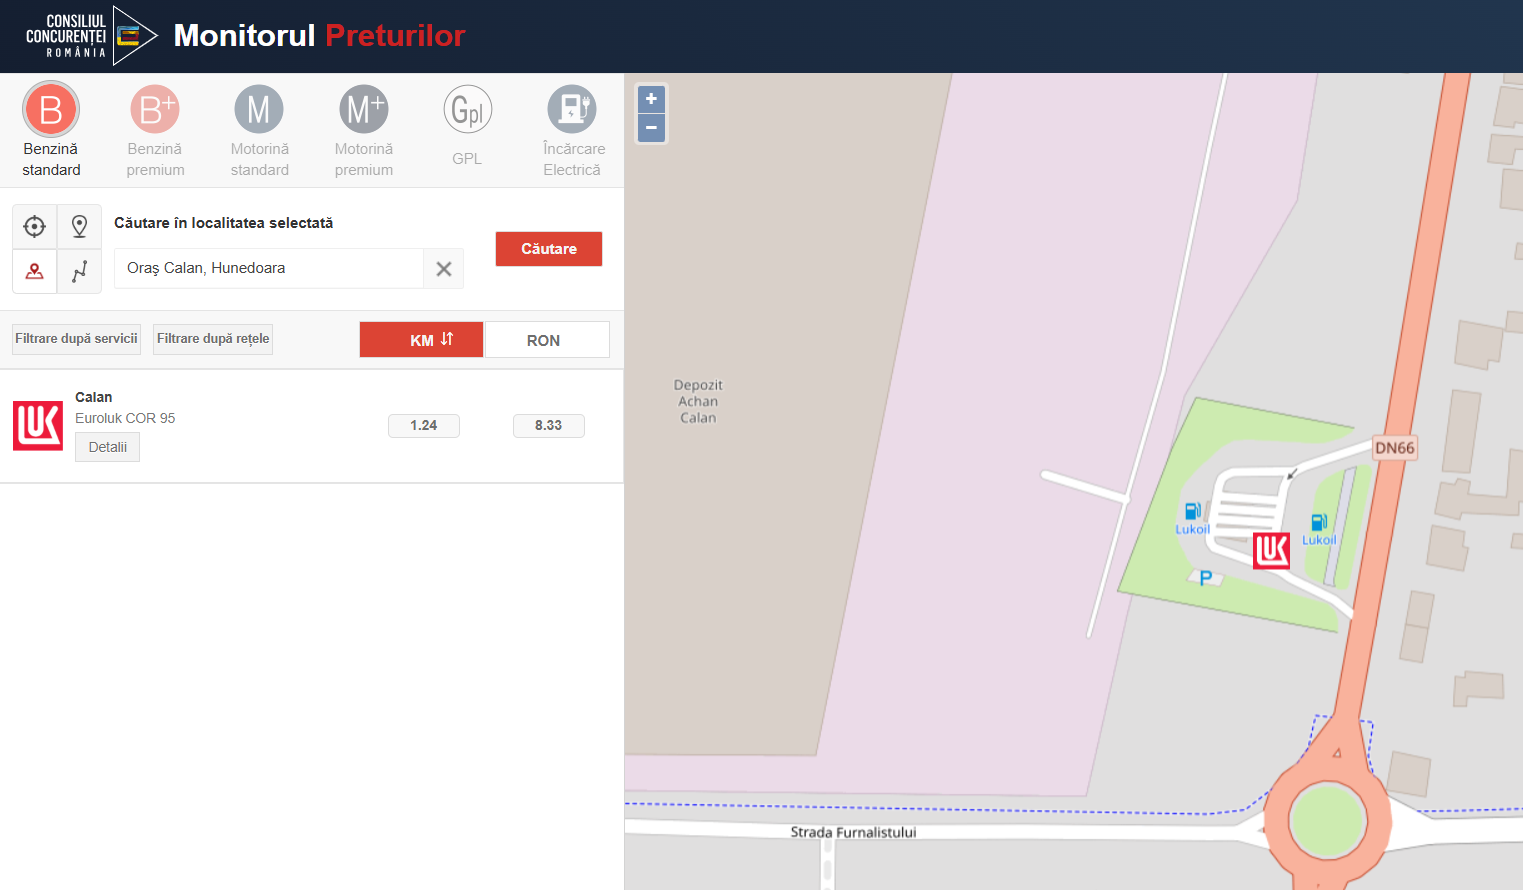1523x890 pixels.
Task: Open Filtrare după rețele filter
Action: point(213,339)
